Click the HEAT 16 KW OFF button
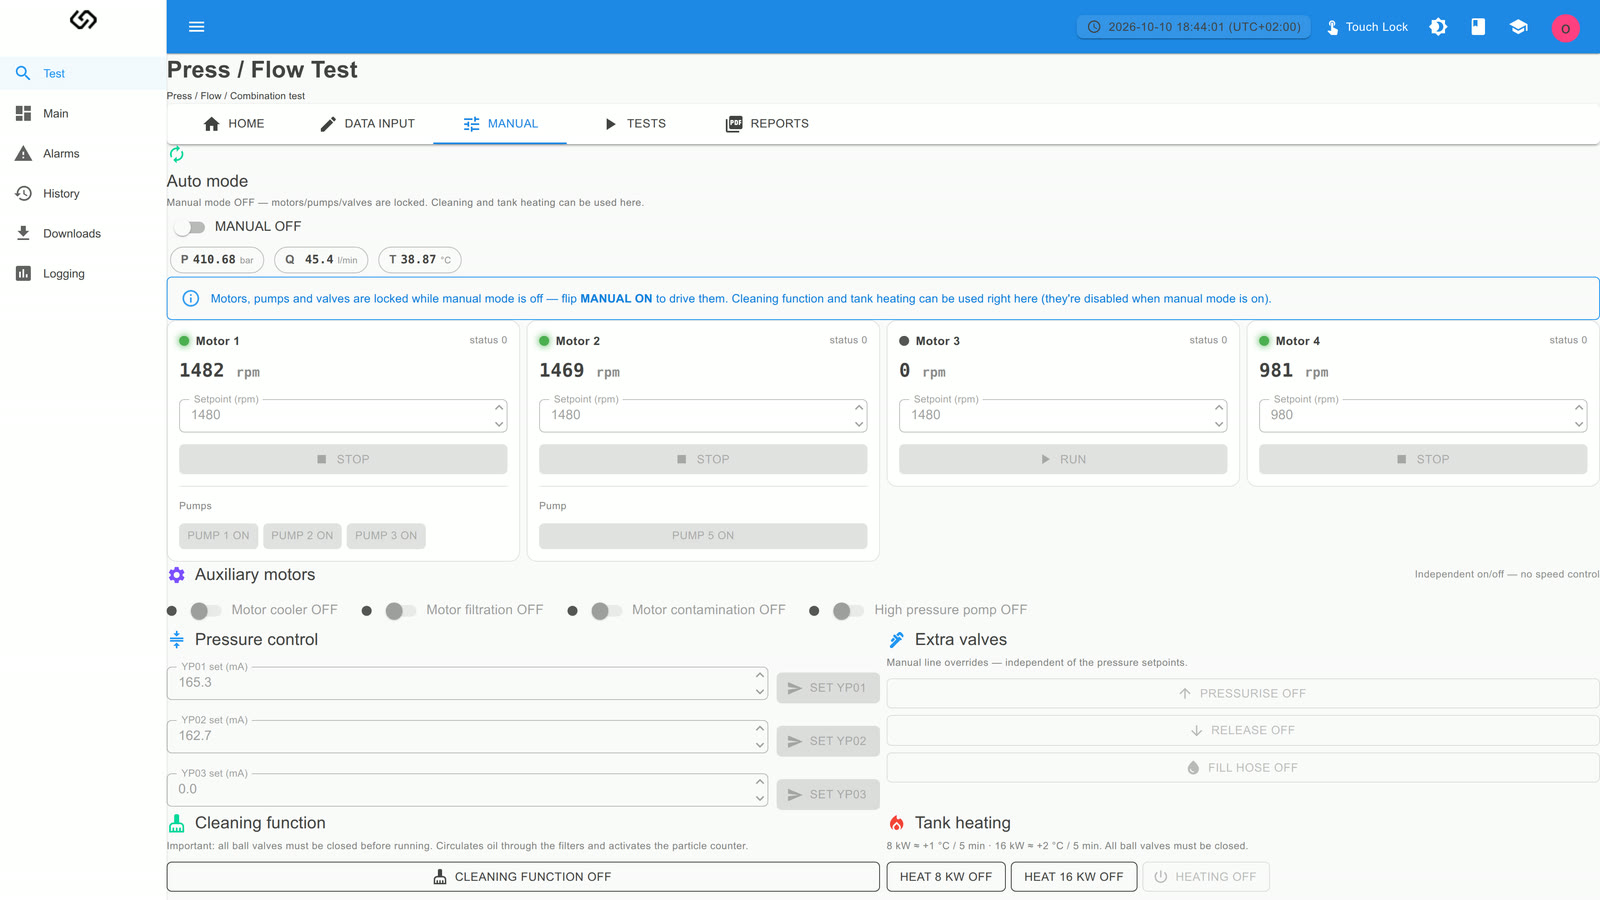Image resolution: width=1600 pixels, height=900 pixels. pyautogui.click(x=1074, y=877)
